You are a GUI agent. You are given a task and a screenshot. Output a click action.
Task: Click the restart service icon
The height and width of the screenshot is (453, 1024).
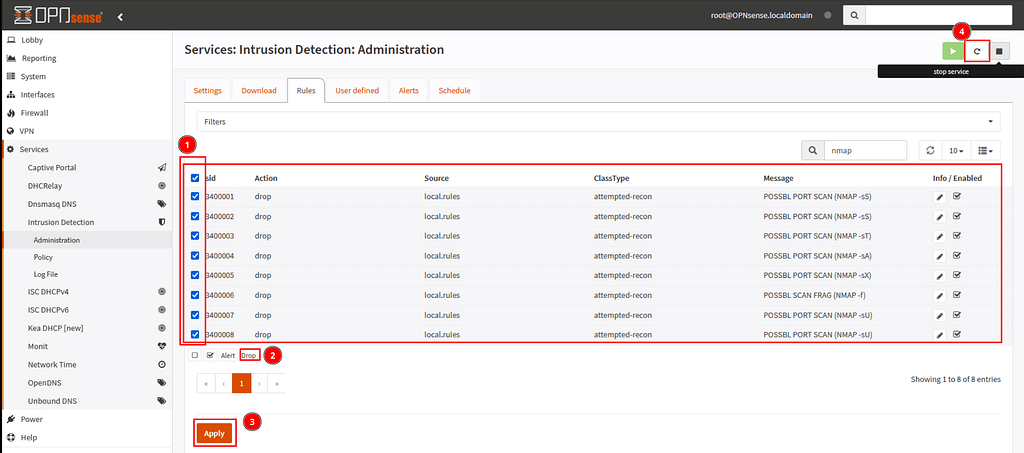(976, 51)
